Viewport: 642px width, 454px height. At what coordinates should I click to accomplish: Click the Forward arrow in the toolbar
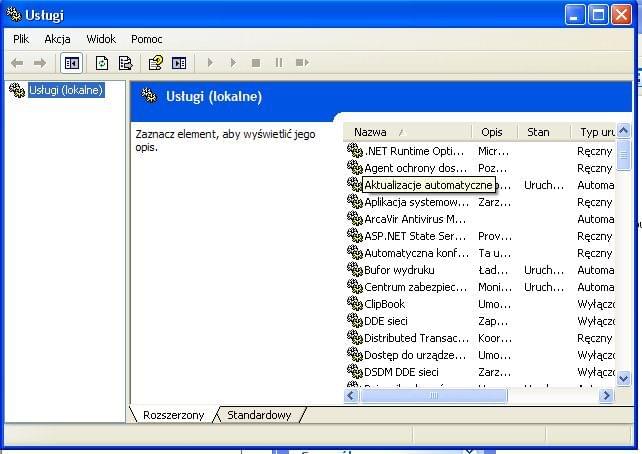pyautogui.click(x=40, y=63)
